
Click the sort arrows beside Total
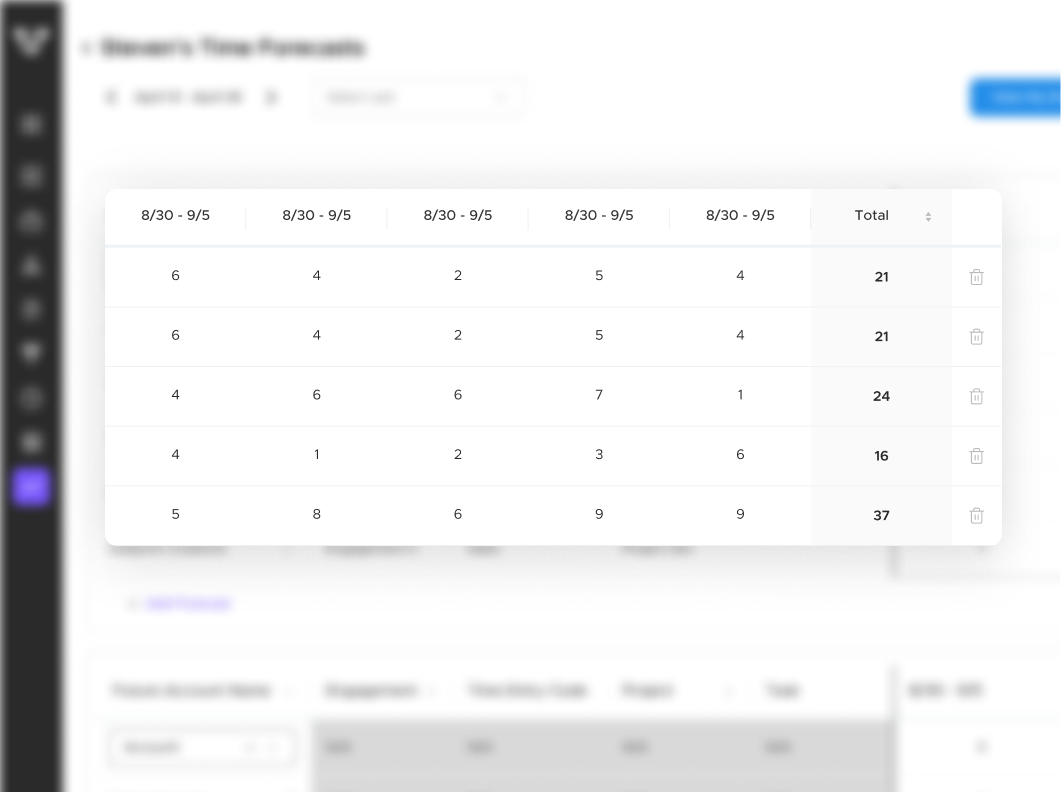point(928,216)
